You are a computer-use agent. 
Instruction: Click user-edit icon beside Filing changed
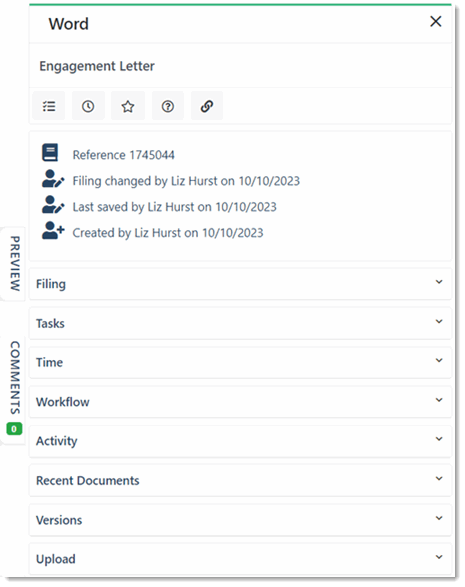pyautogui.click(x=53, y=179)
